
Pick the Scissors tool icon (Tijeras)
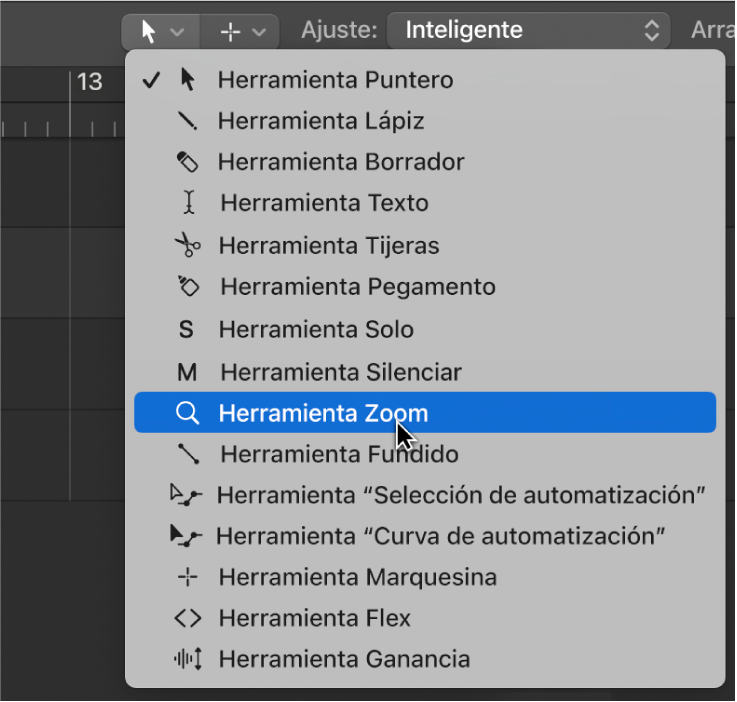pos(187,245)
